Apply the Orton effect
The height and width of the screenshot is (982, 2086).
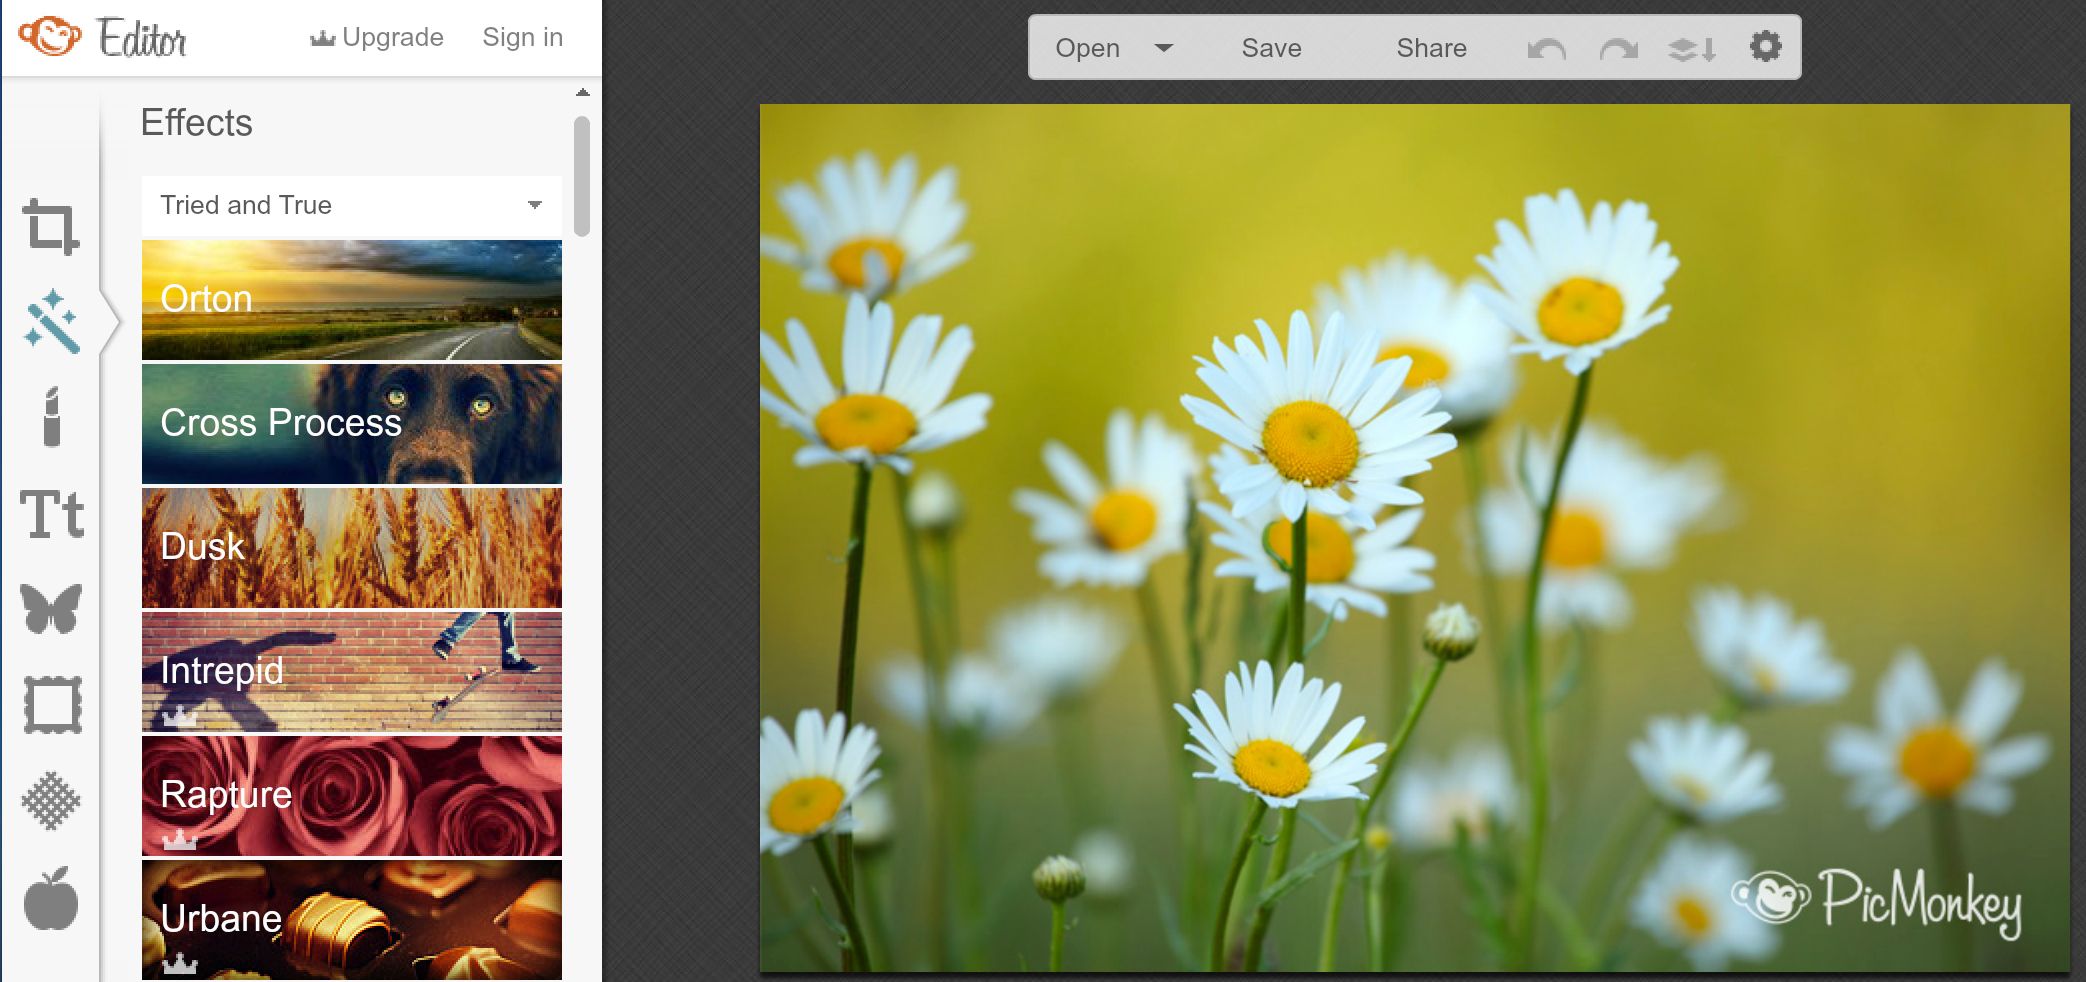point(352,300)
